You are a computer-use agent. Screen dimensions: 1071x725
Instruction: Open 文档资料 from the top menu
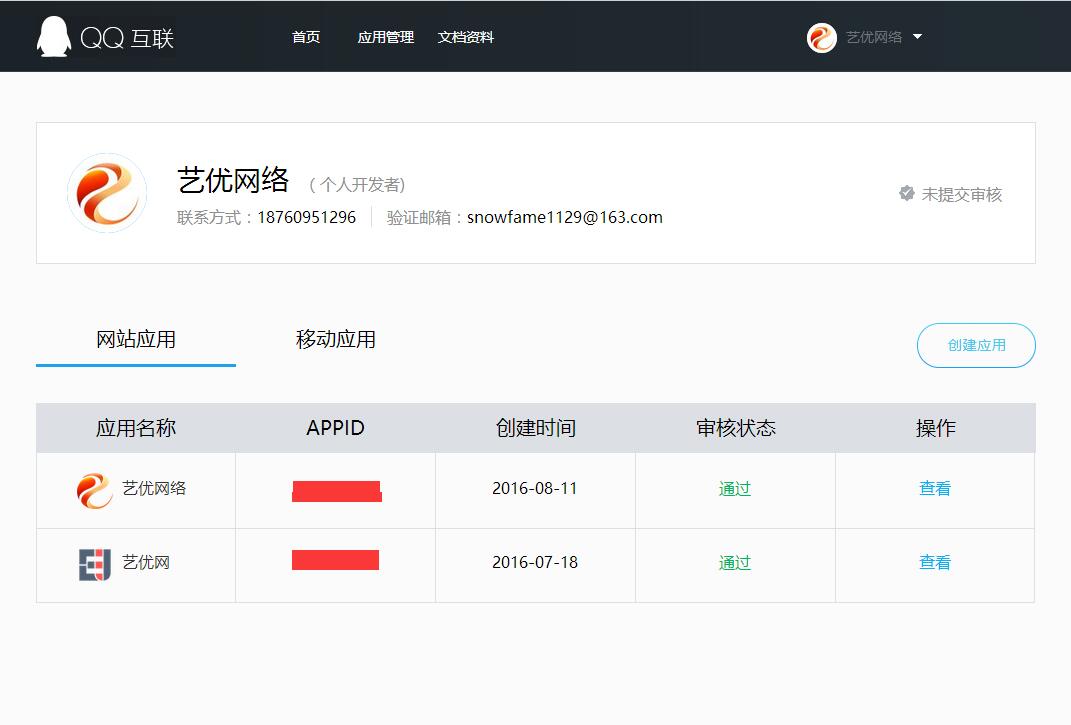pos(466,37)
